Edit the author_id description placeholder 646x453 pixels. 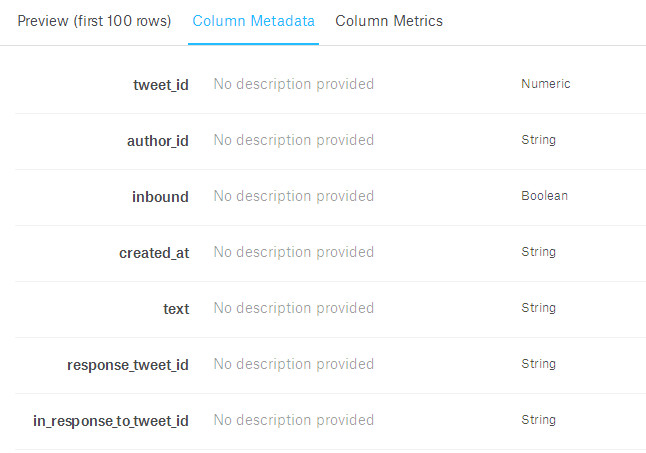294,140
